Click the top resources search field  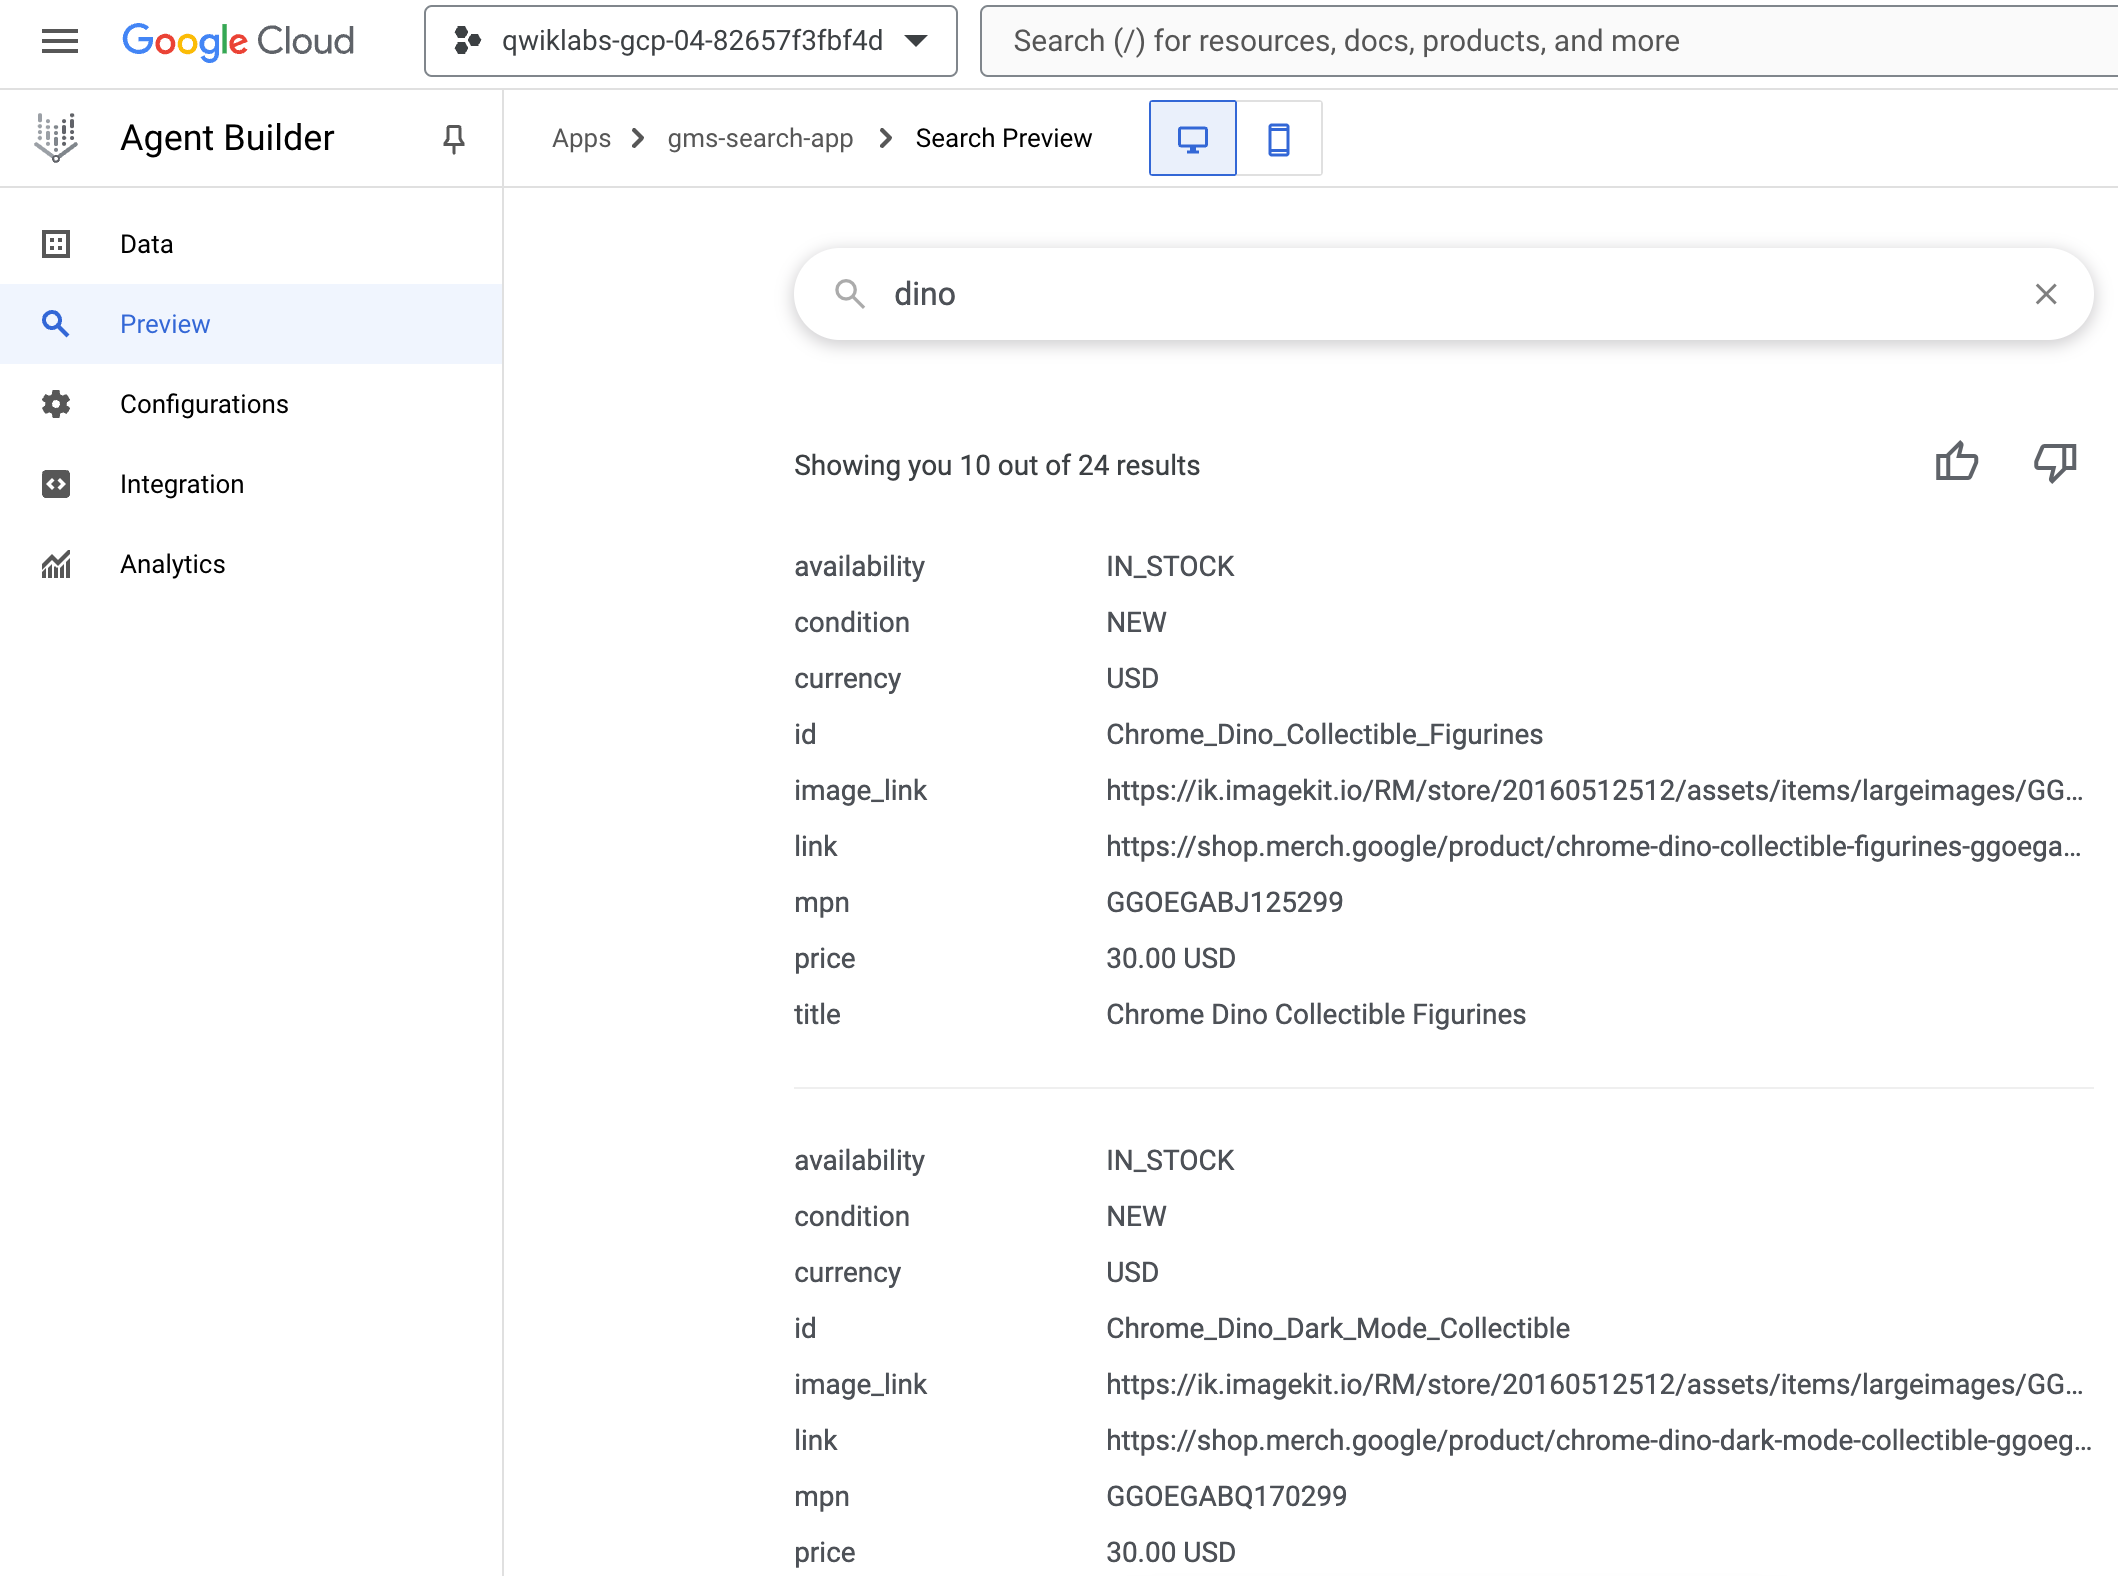1548,41
